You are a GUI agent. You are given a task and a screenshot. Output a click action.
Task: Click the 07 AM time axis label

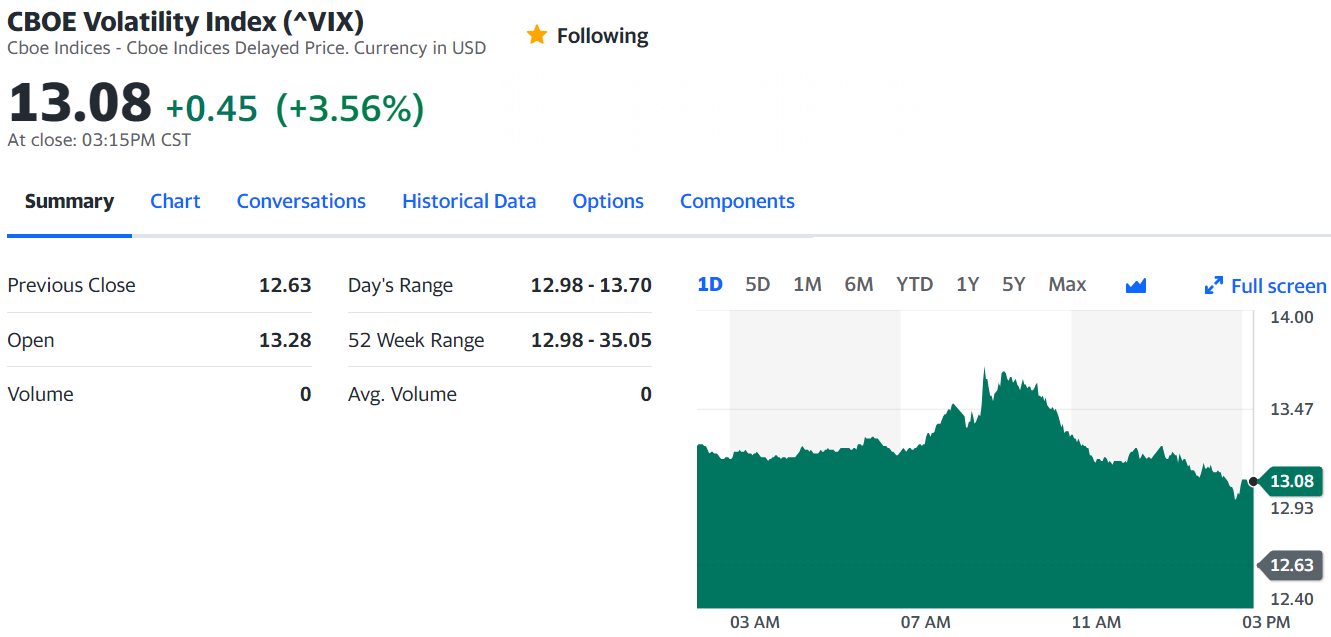coord(925,622)
